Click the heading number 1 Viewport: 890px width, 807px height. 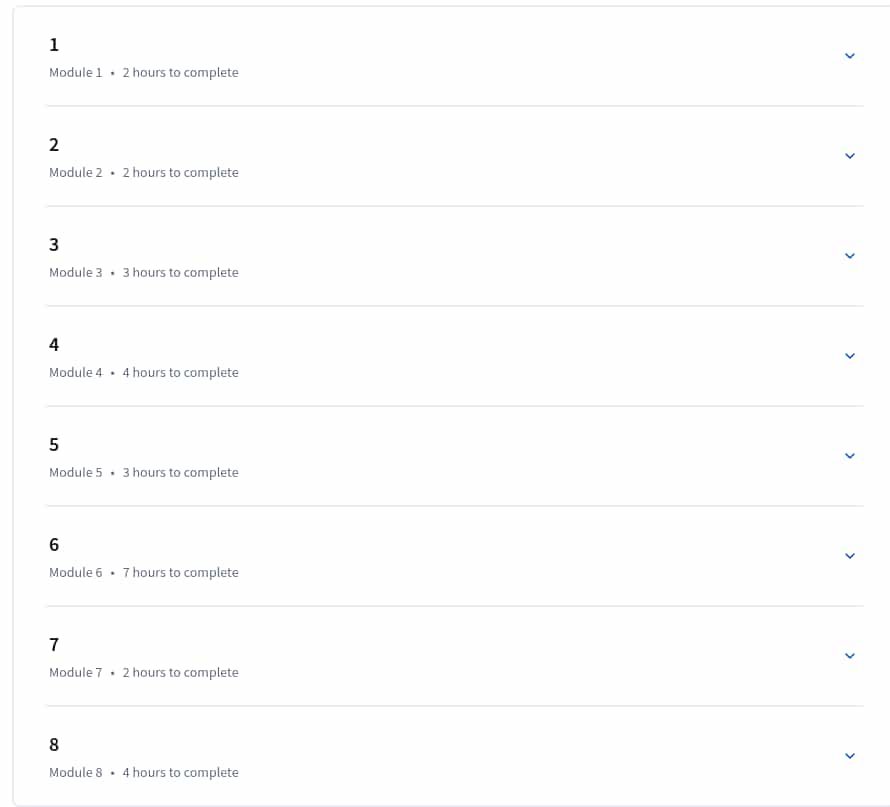pos(54,45)
